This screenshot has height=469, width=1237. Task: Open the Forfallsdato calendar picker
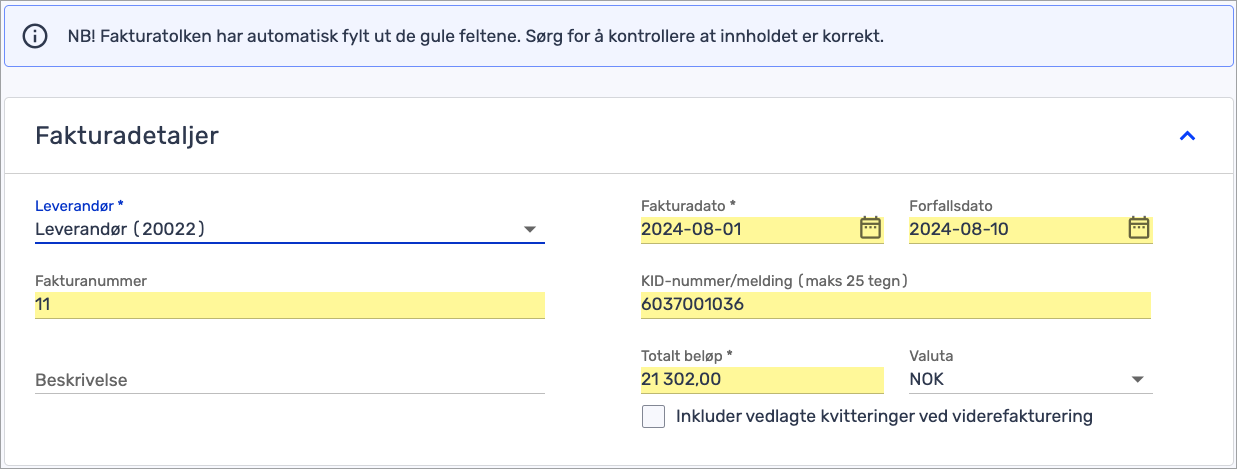point(1138,228)
